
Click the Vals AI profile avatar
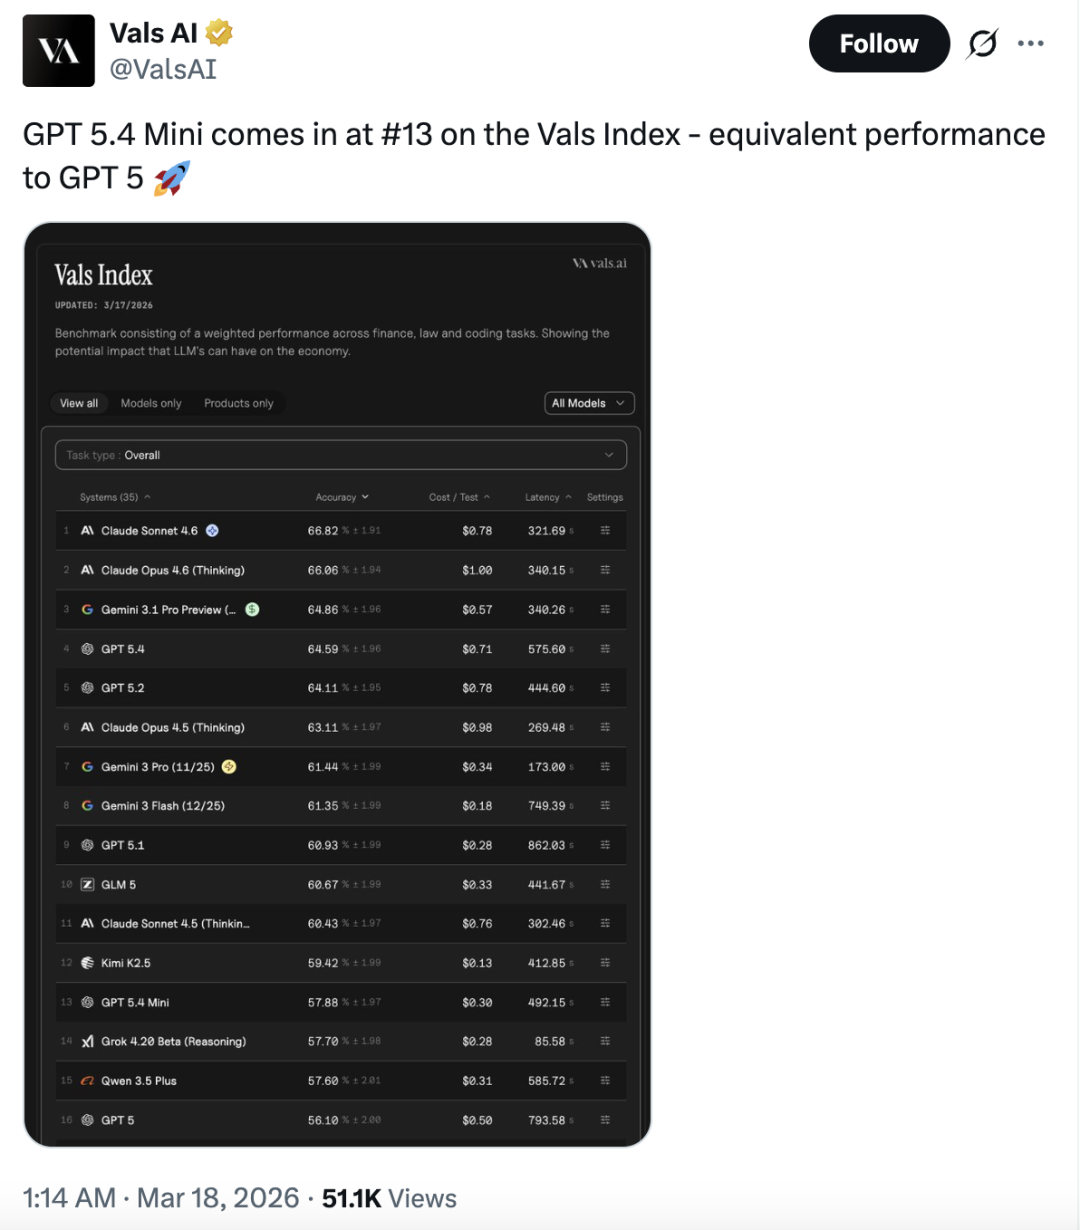pyautogui.click(x=59, y=50)
